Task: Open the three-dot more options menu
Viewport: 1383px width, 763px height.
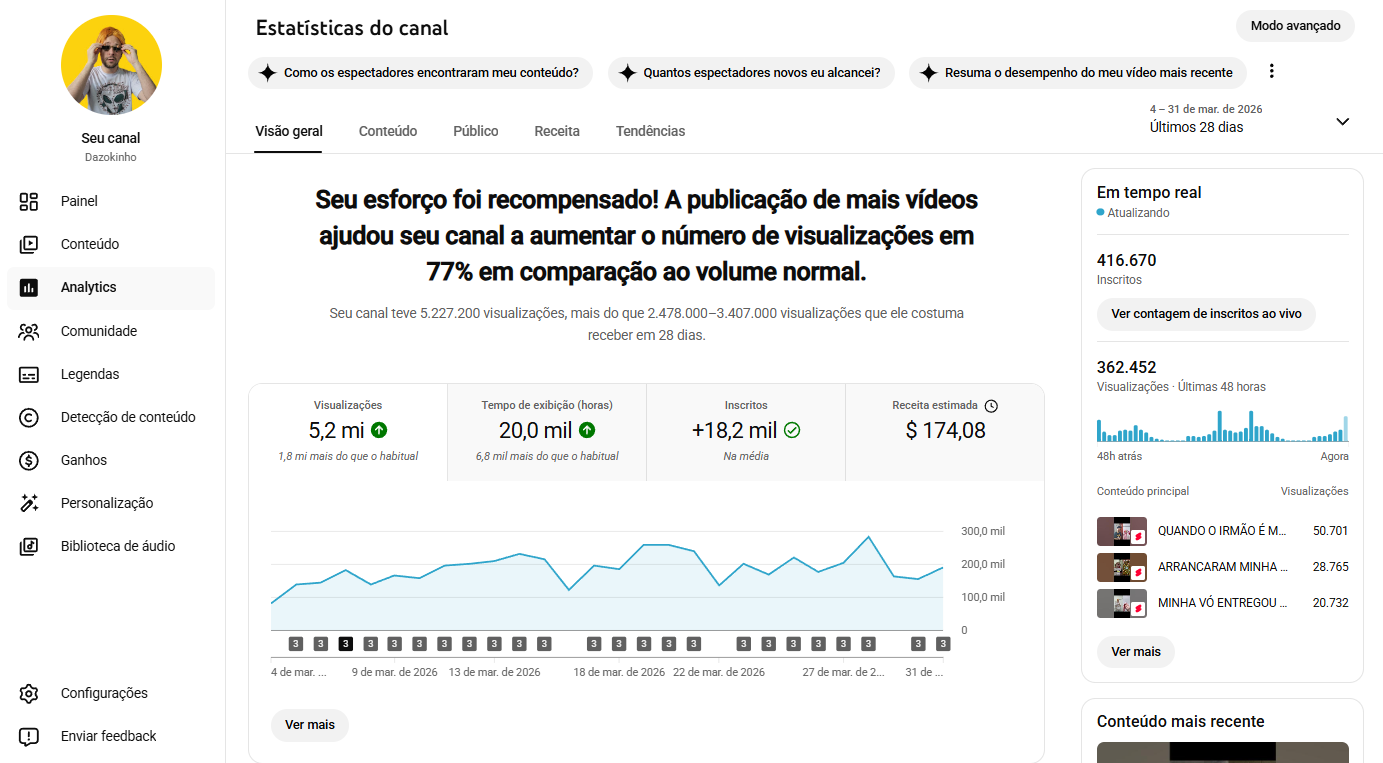Action: pos(1272,71)
